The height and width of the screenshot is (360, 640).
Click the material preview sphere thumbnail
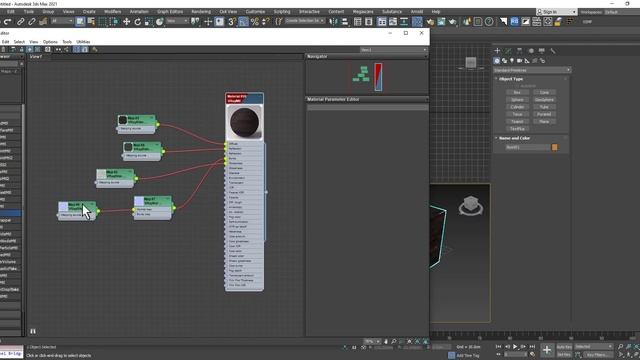pos(244,122)
